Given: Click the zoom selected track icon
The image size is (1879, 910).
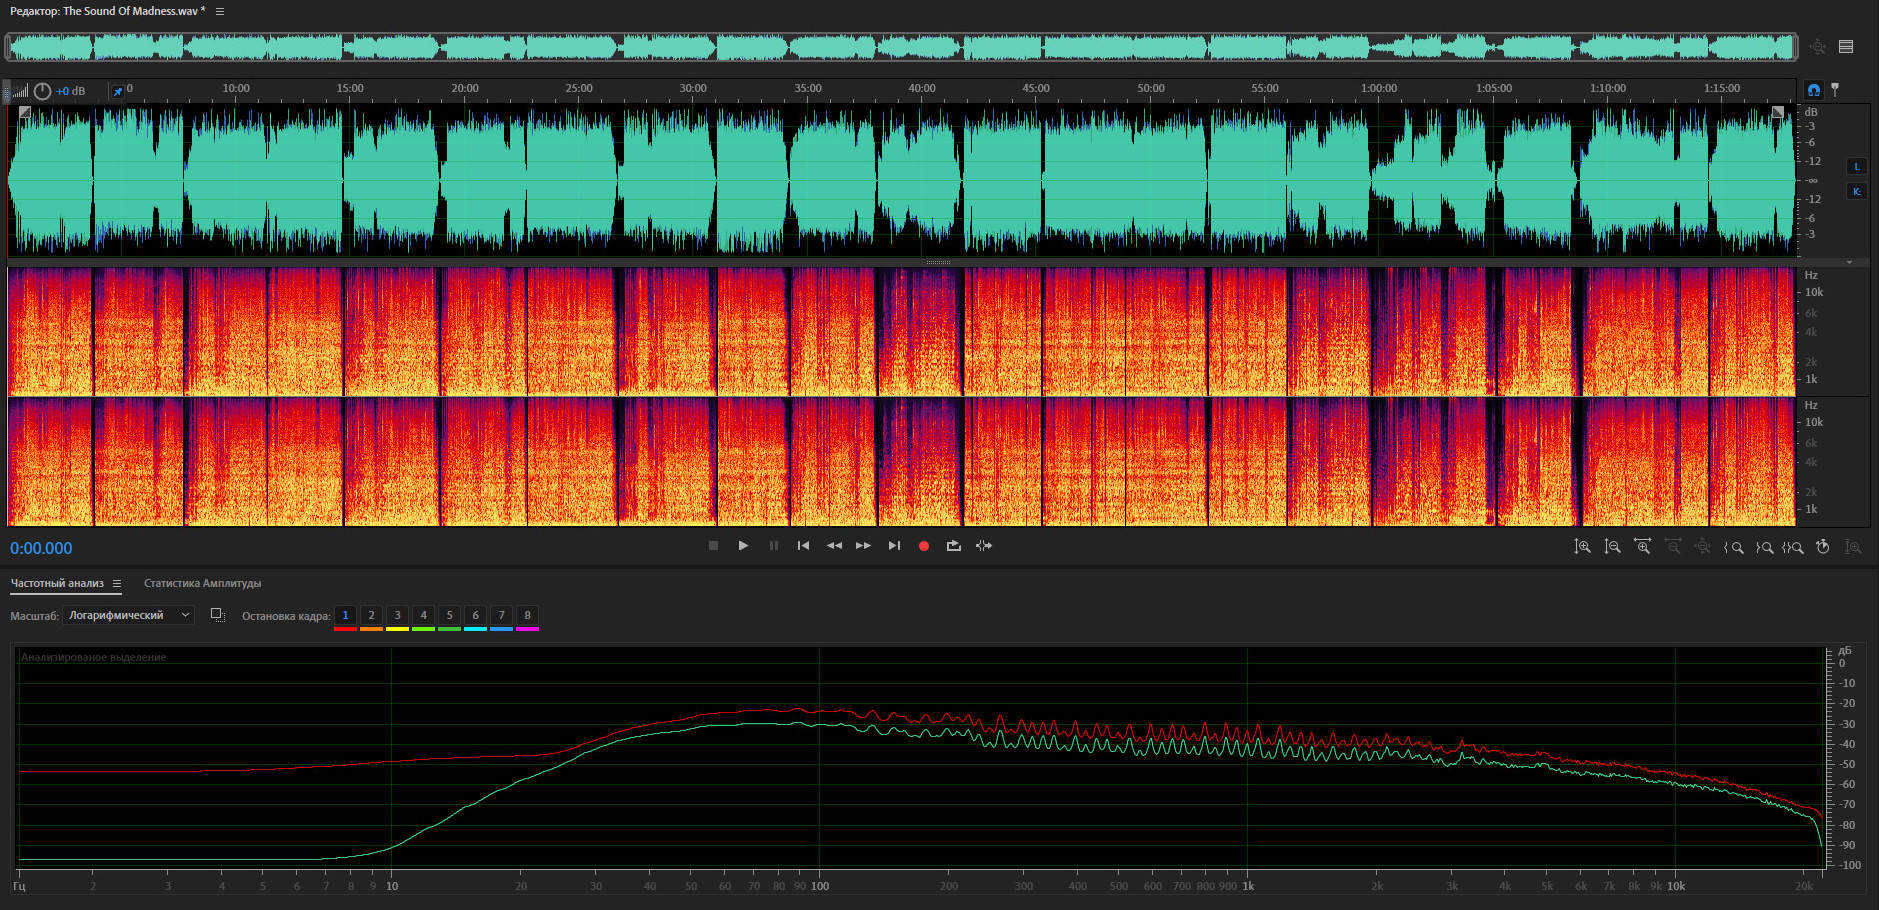Looking at the screenshot, I should [x=1853, y=546].
